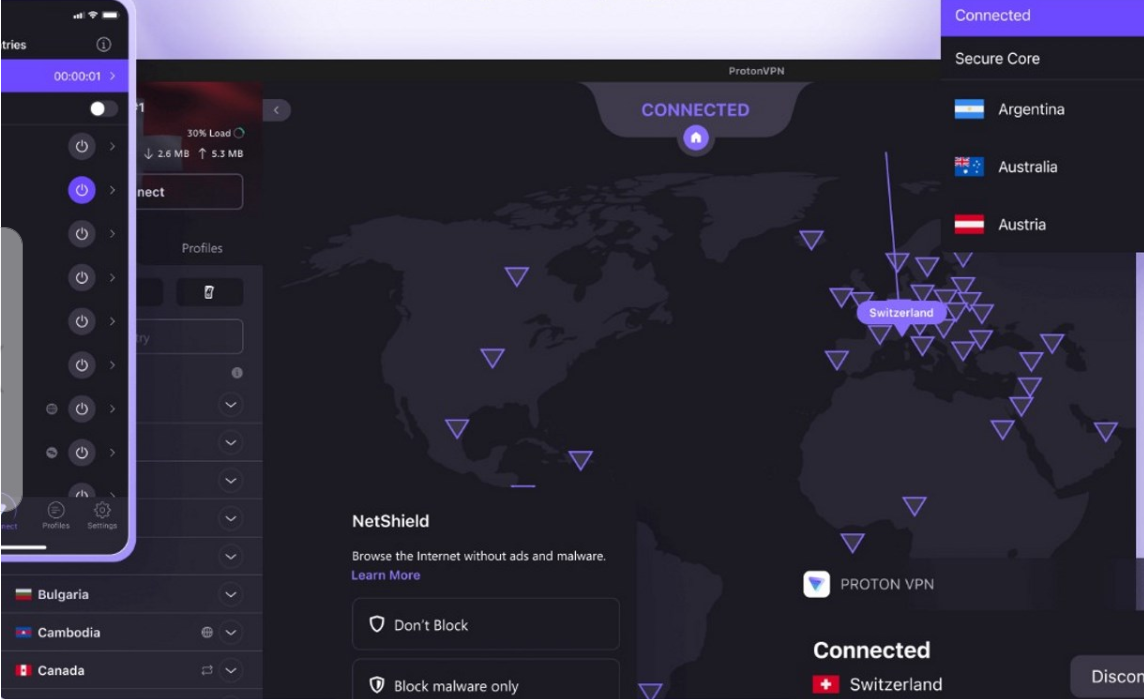Switch to the Profiles tab in desktop sidebar
This screenshot has width=1144, height=699.
click(x=202, y=248)
